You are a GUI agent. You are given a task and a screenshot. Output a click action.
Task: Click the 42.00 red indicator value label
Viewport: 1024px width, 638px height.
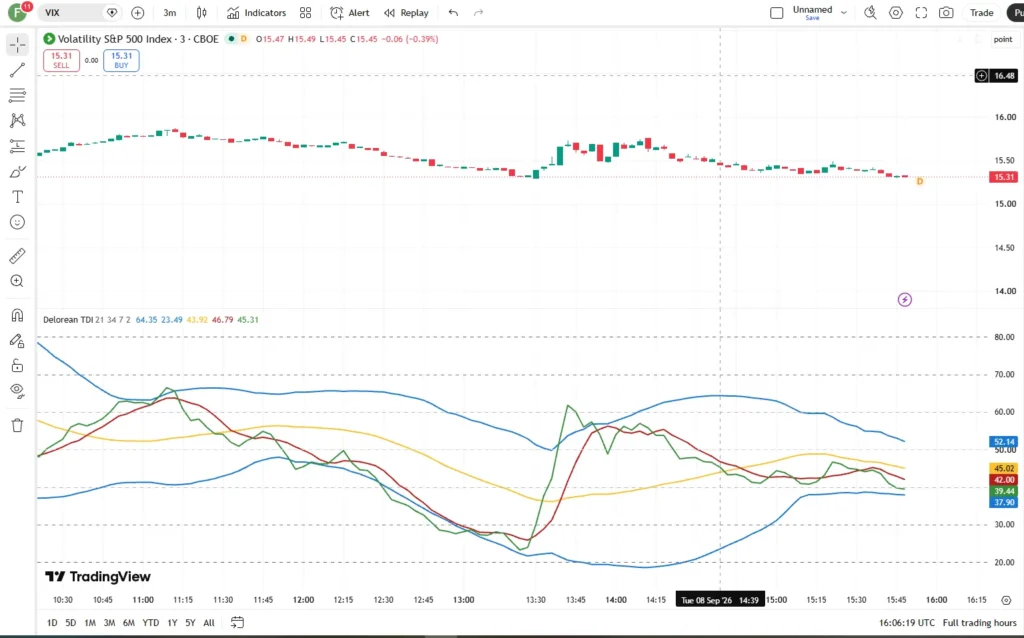1004,480
